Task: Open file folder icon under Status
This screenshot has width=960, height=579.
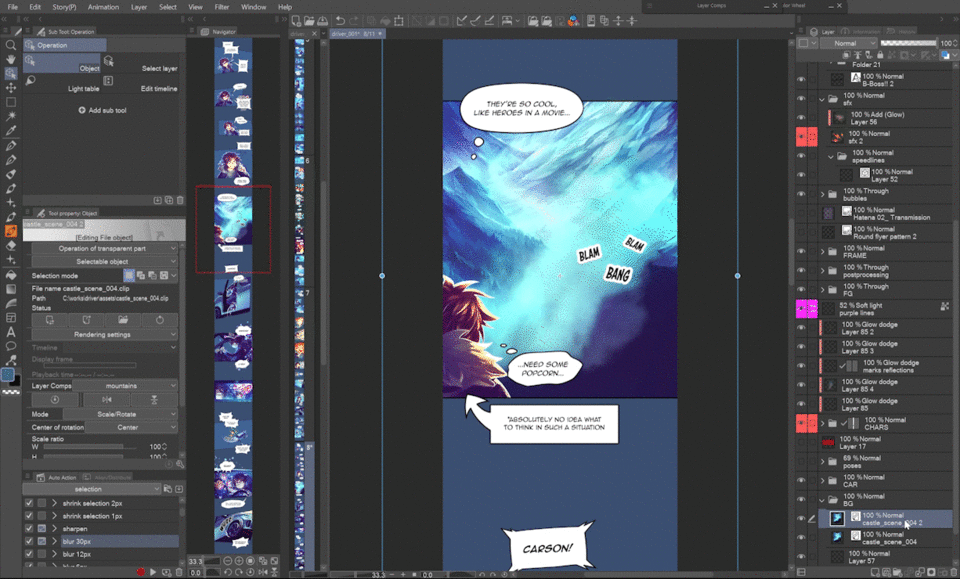Action: click(123, 319)
